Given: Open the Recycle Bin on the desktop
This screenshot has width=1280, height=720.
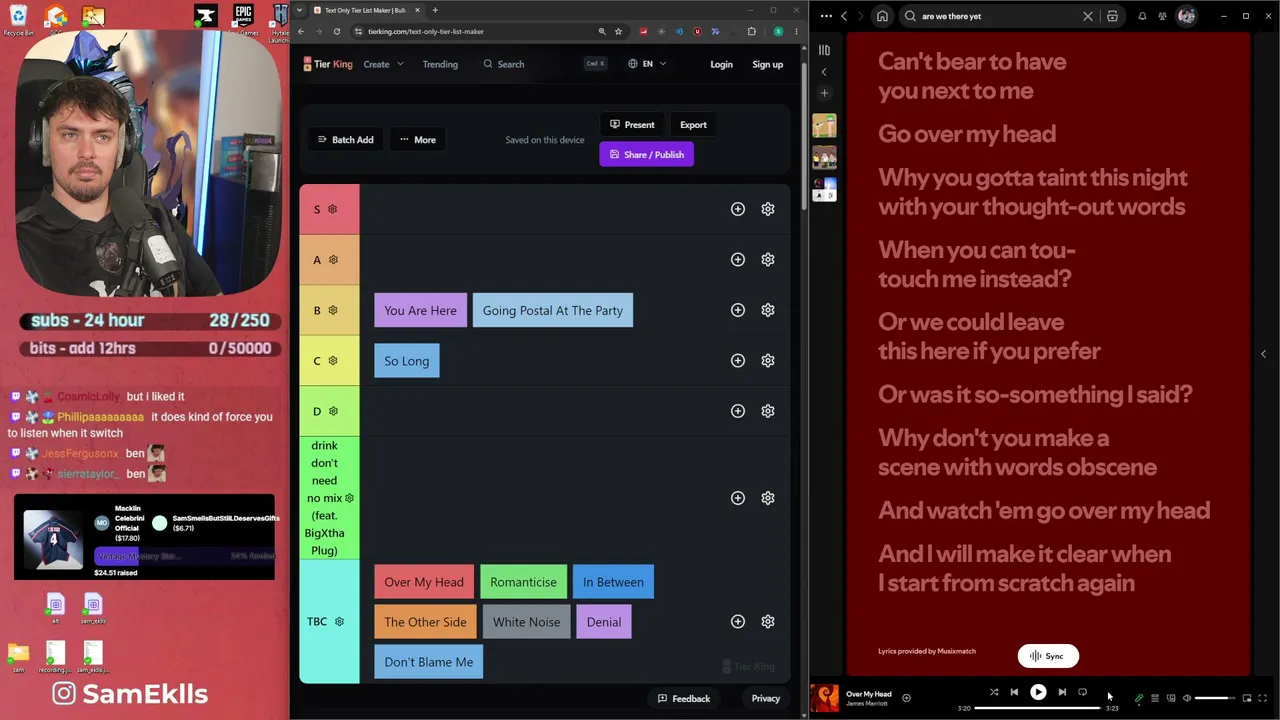Looking at the screenshot, I should (x=18, y=19).
